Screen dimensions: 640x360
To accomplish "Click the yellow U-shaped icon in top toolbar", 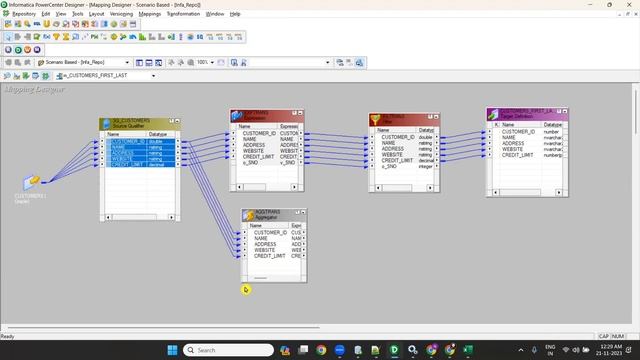I will (47, 24).
